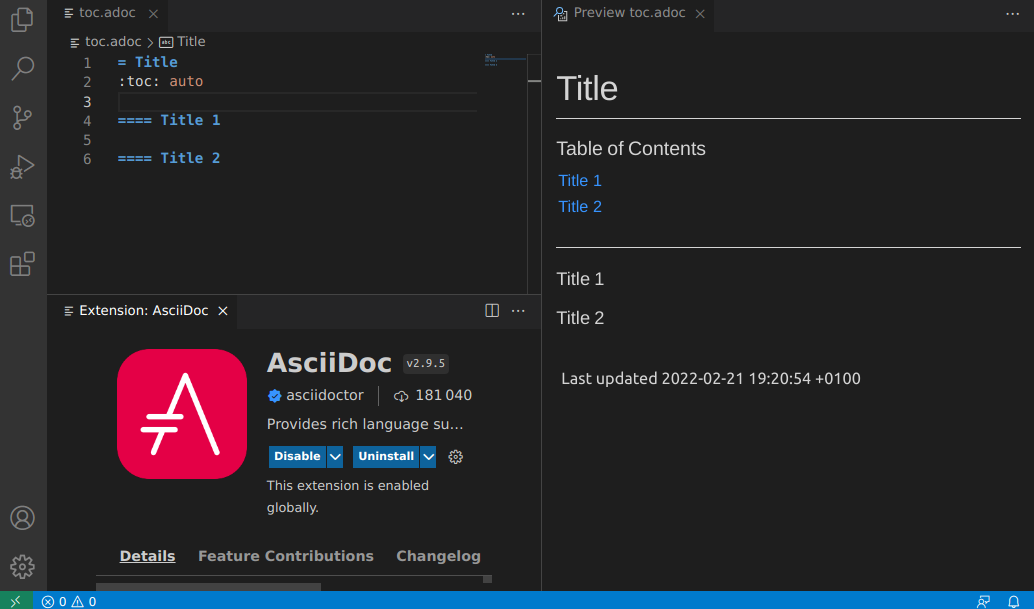Click the horizontal scrollbar below the Details tab
The image size is (1034, 609).
(x=208, y=586)
